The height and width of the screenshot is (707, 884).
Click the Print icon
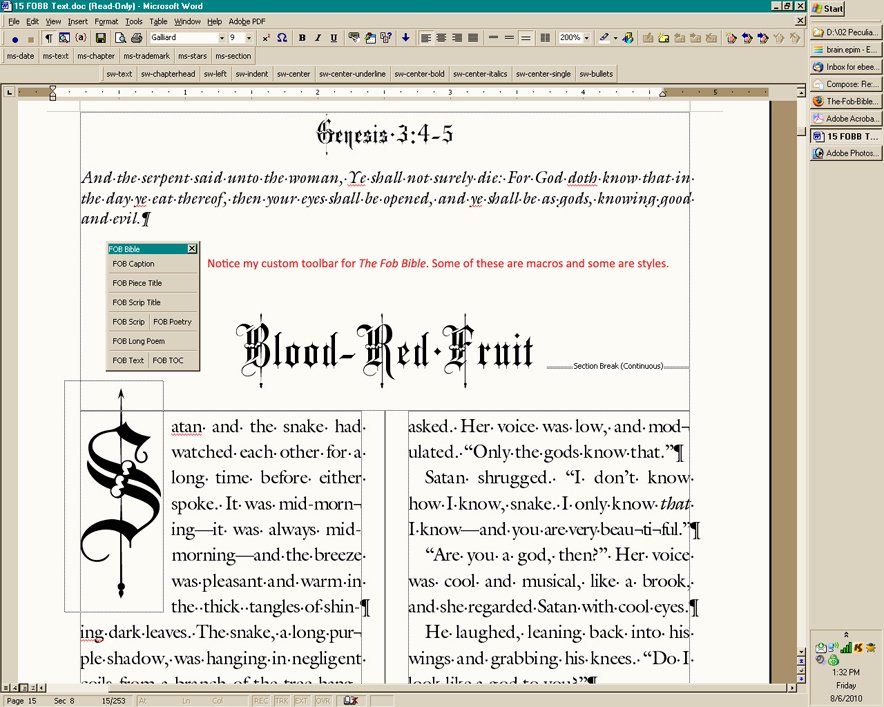pyautogui.click(x=136, y=38)
